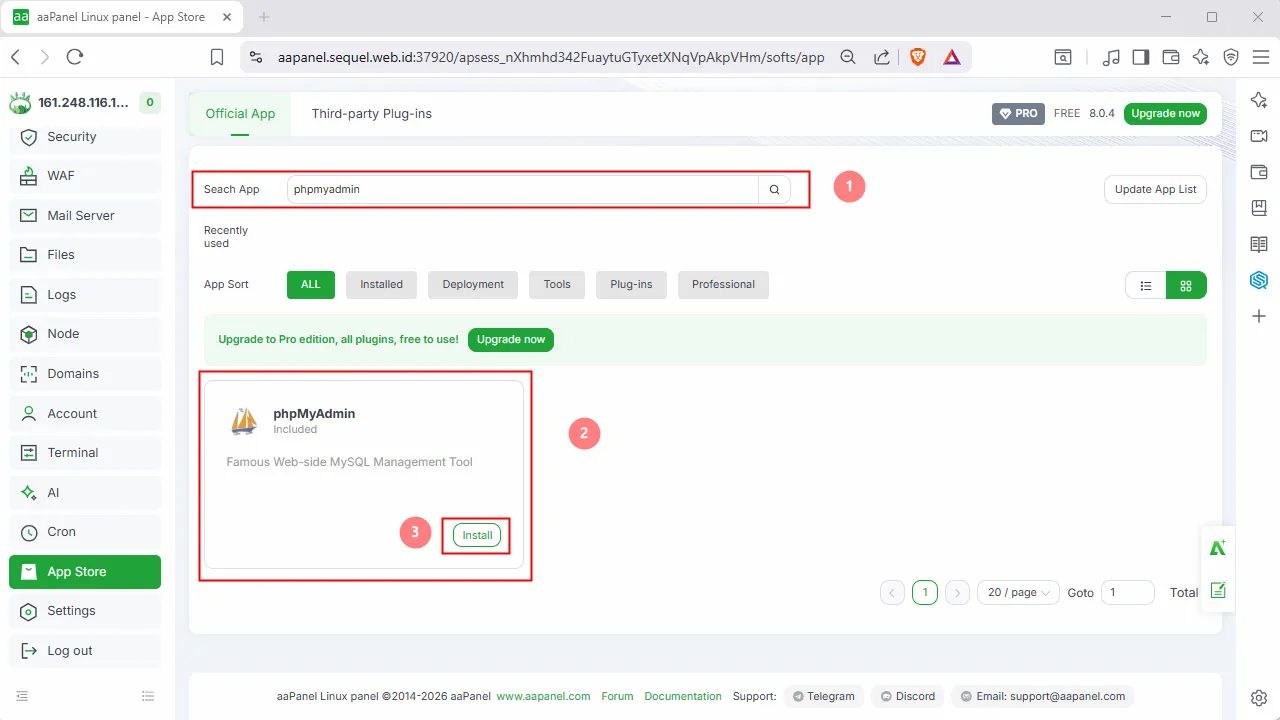The height and width of the screenshot is (720, 1280).
Task: Click Log out in the sidebar
Action: (x=85, y=651)
